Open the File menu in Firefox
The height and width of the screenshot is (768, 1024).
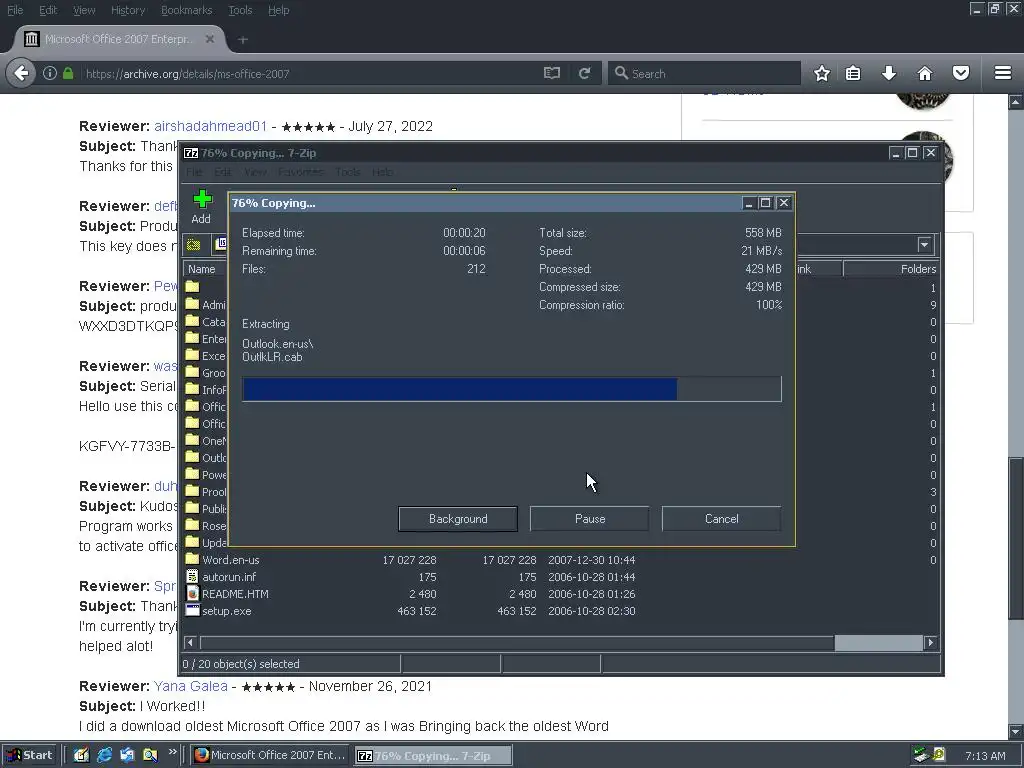[15, 10]
